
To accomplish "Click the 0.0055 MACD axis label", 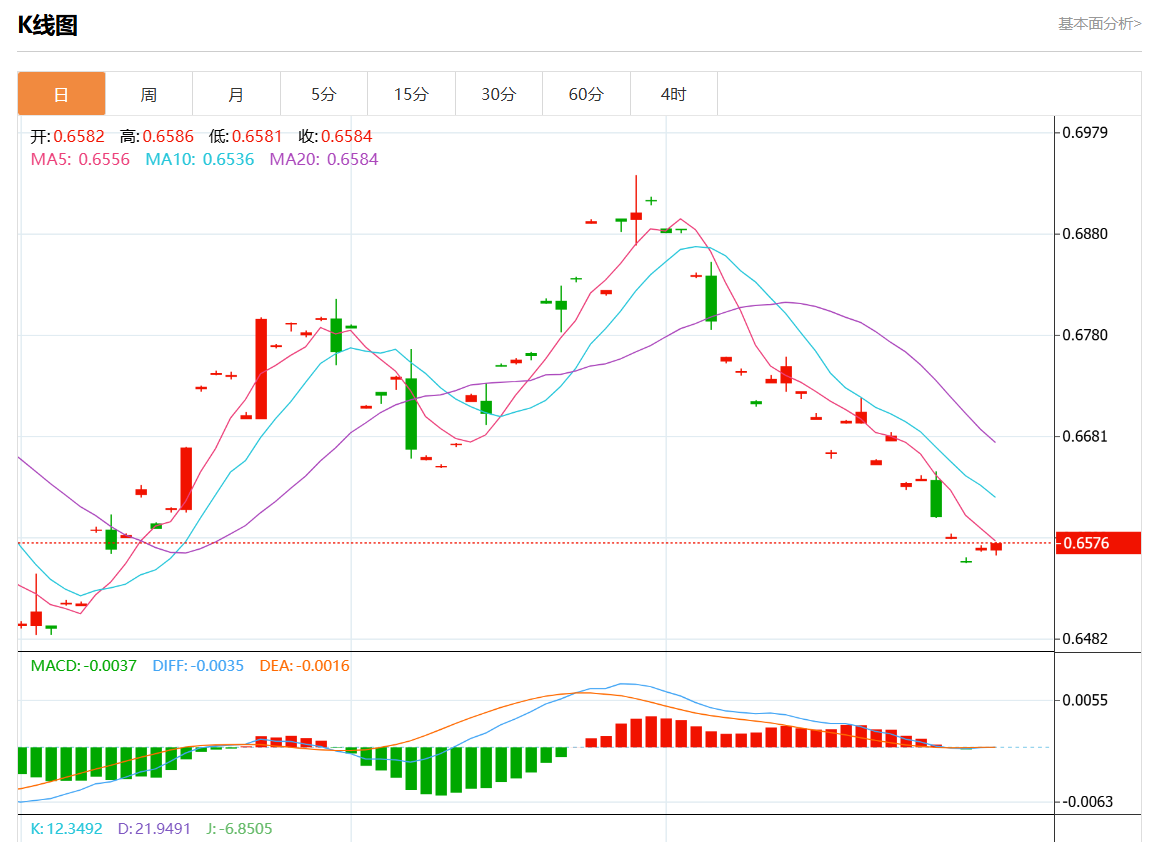I will [x=1084, y=700].
